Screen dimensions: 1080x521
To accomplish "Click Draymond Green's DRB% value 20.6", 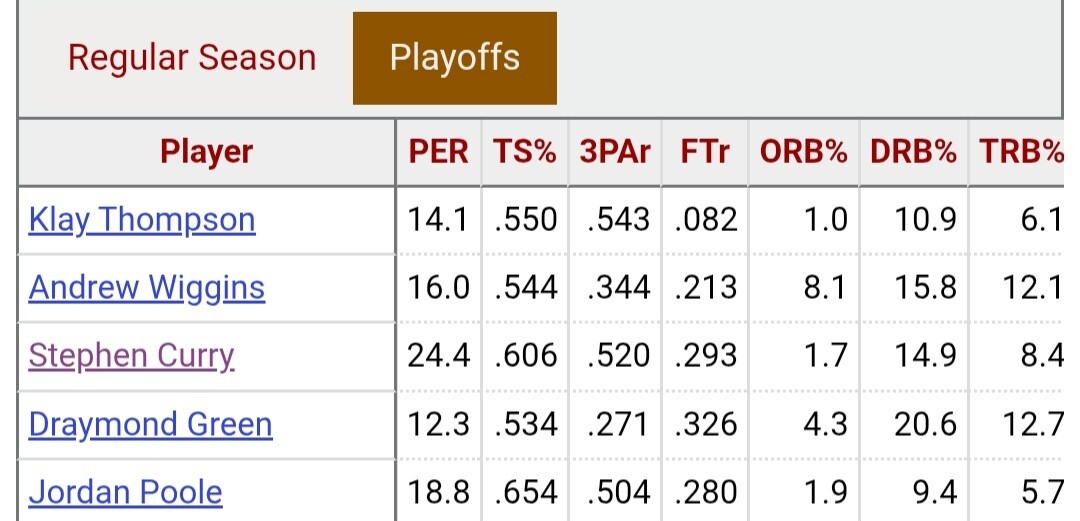I will pyautogui.click(x=921, y=424).
